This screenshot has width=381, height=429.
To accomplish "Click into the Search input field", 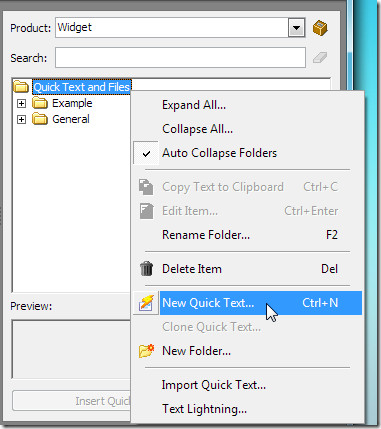I will pos(180,57).
